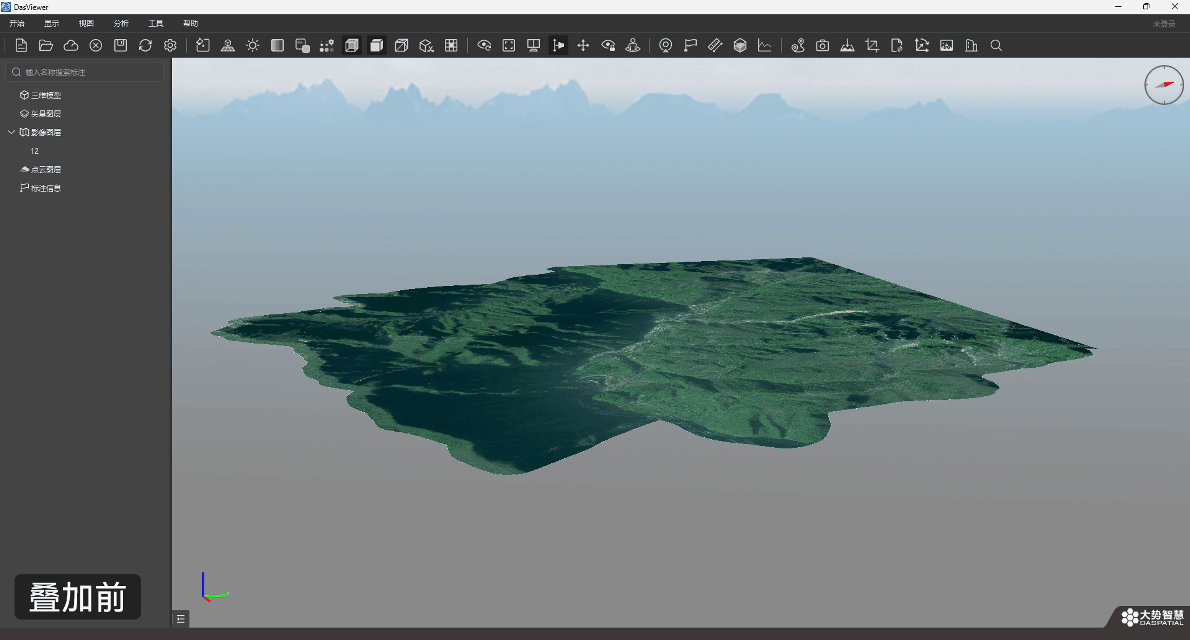
Task: Toggle the solid cube display mode
Action: (x=376, y=46)
